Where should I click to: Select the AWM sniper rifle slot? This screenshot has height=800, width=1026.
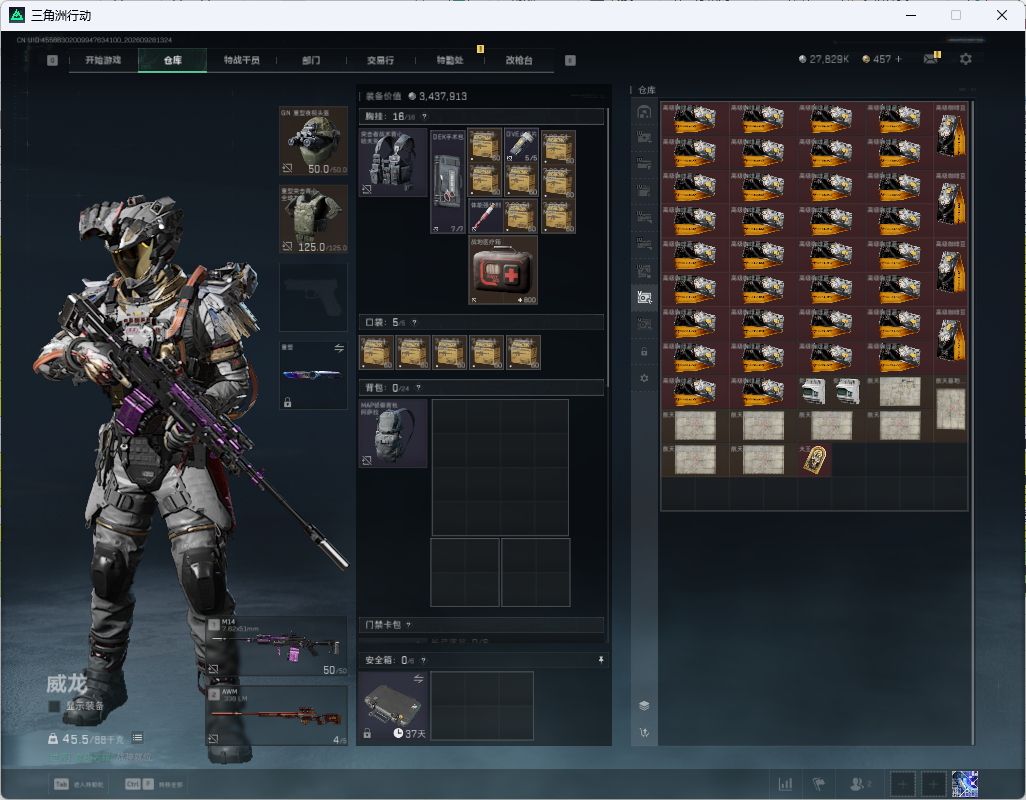click(277, 716)
